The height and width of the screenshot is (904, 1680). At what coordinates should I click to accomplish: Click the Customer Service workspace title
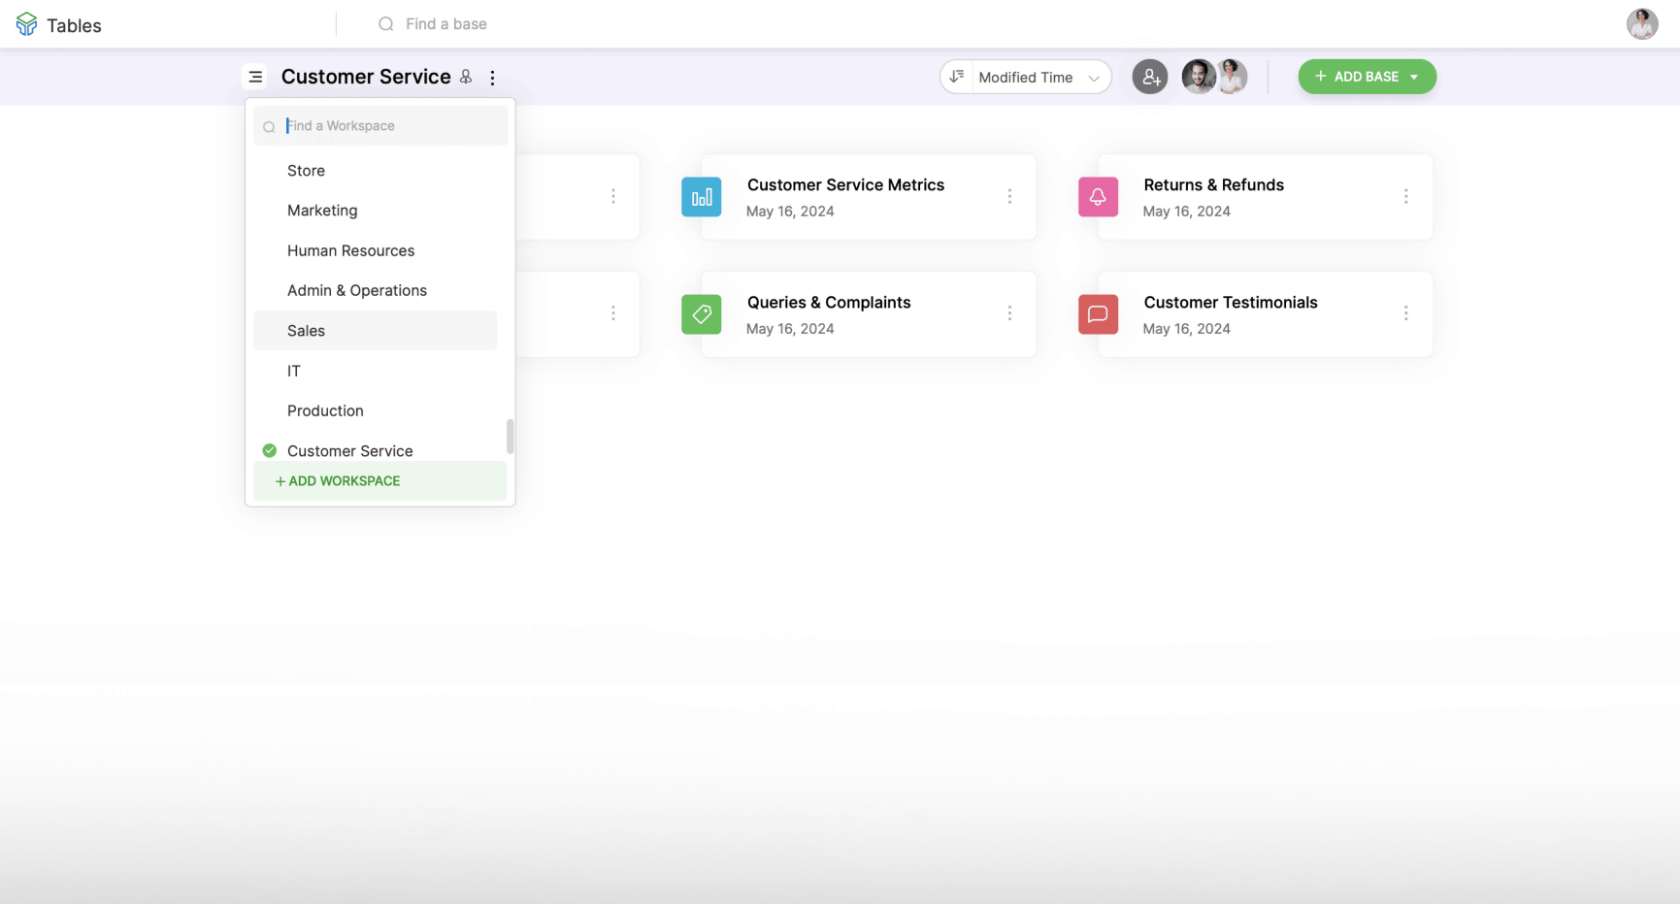366,77
